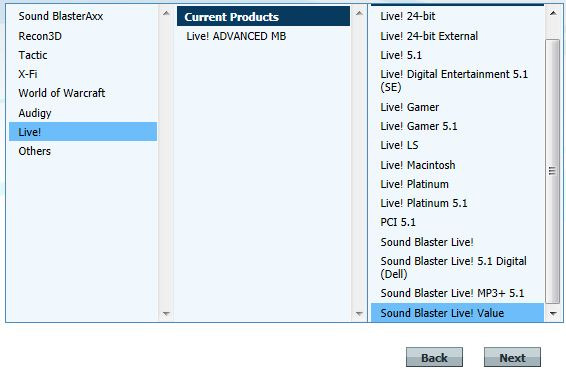Image resolution: width=566 pixels, height=369 pixels.
Task: Click the model list scrollbar thumb
Action: coord(552,171)
